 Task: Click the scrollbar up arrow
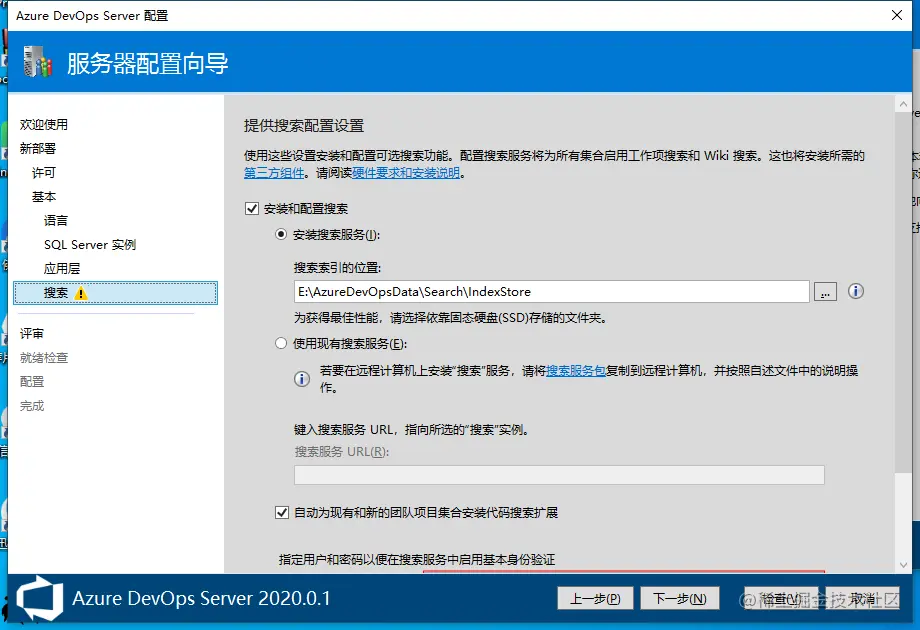click(x=903, y=104)
